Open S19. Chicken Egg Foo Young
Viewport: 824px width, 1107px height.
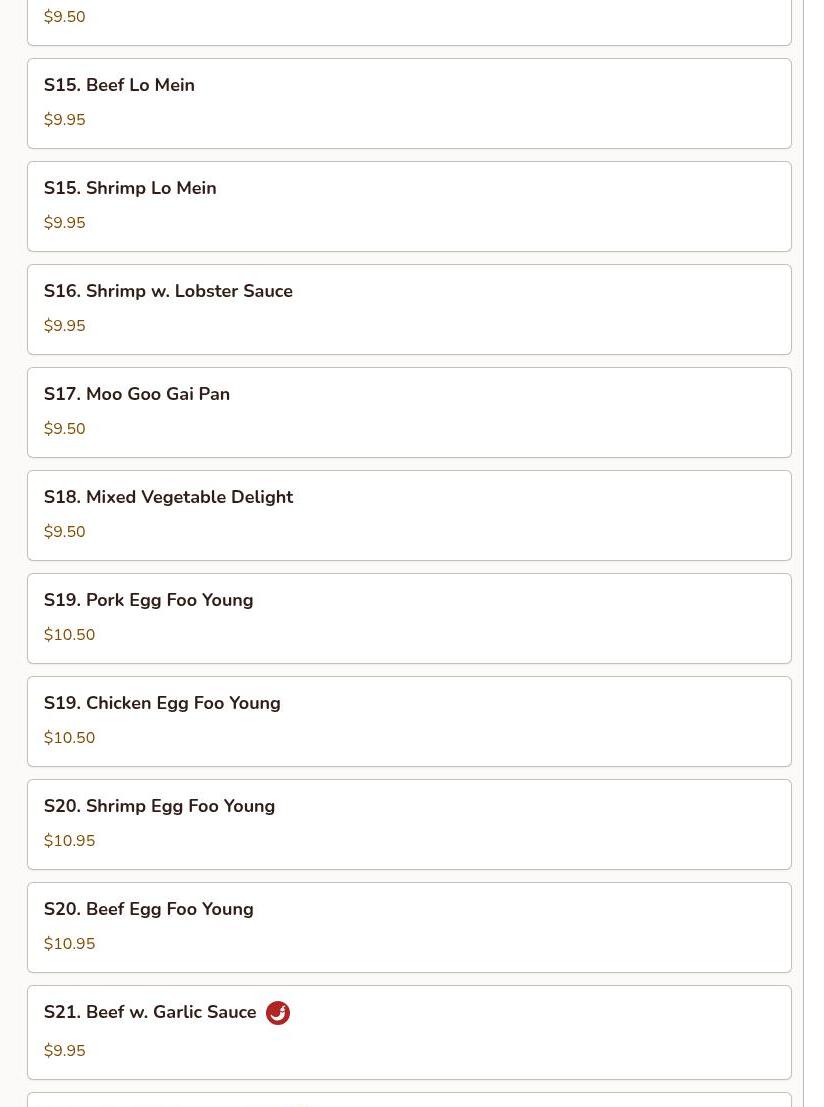(410, 722)
